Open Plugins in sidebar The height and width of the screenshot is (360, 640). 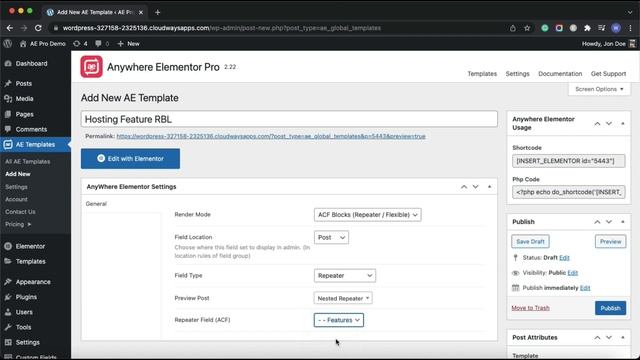pyautogui.click(x=26, y=297)
